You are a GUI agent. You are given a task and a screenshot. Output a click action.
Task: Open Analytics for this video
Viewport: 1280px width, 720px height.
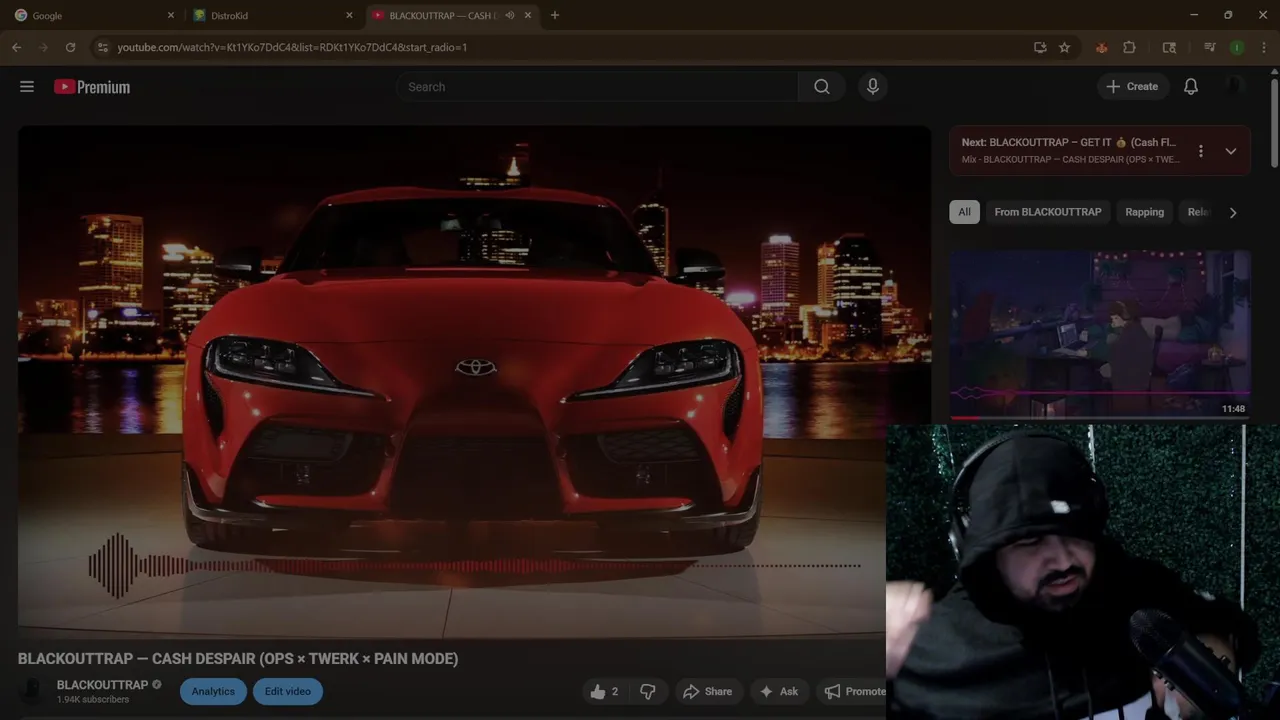[x=213, y=691]
